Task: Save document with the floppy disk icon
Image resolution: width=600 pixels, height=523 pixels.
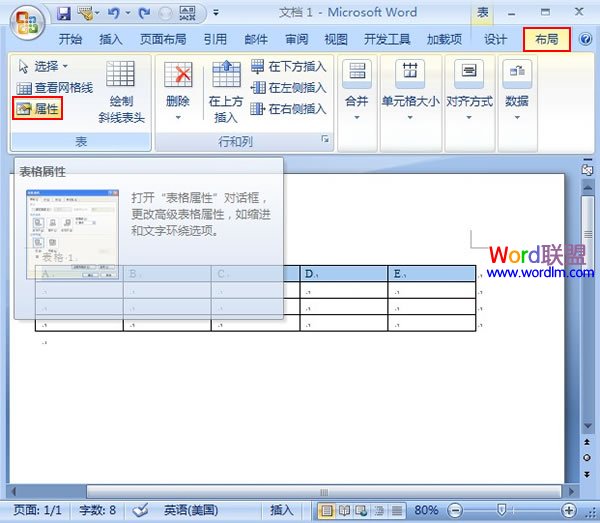Action: pos(64,13)
